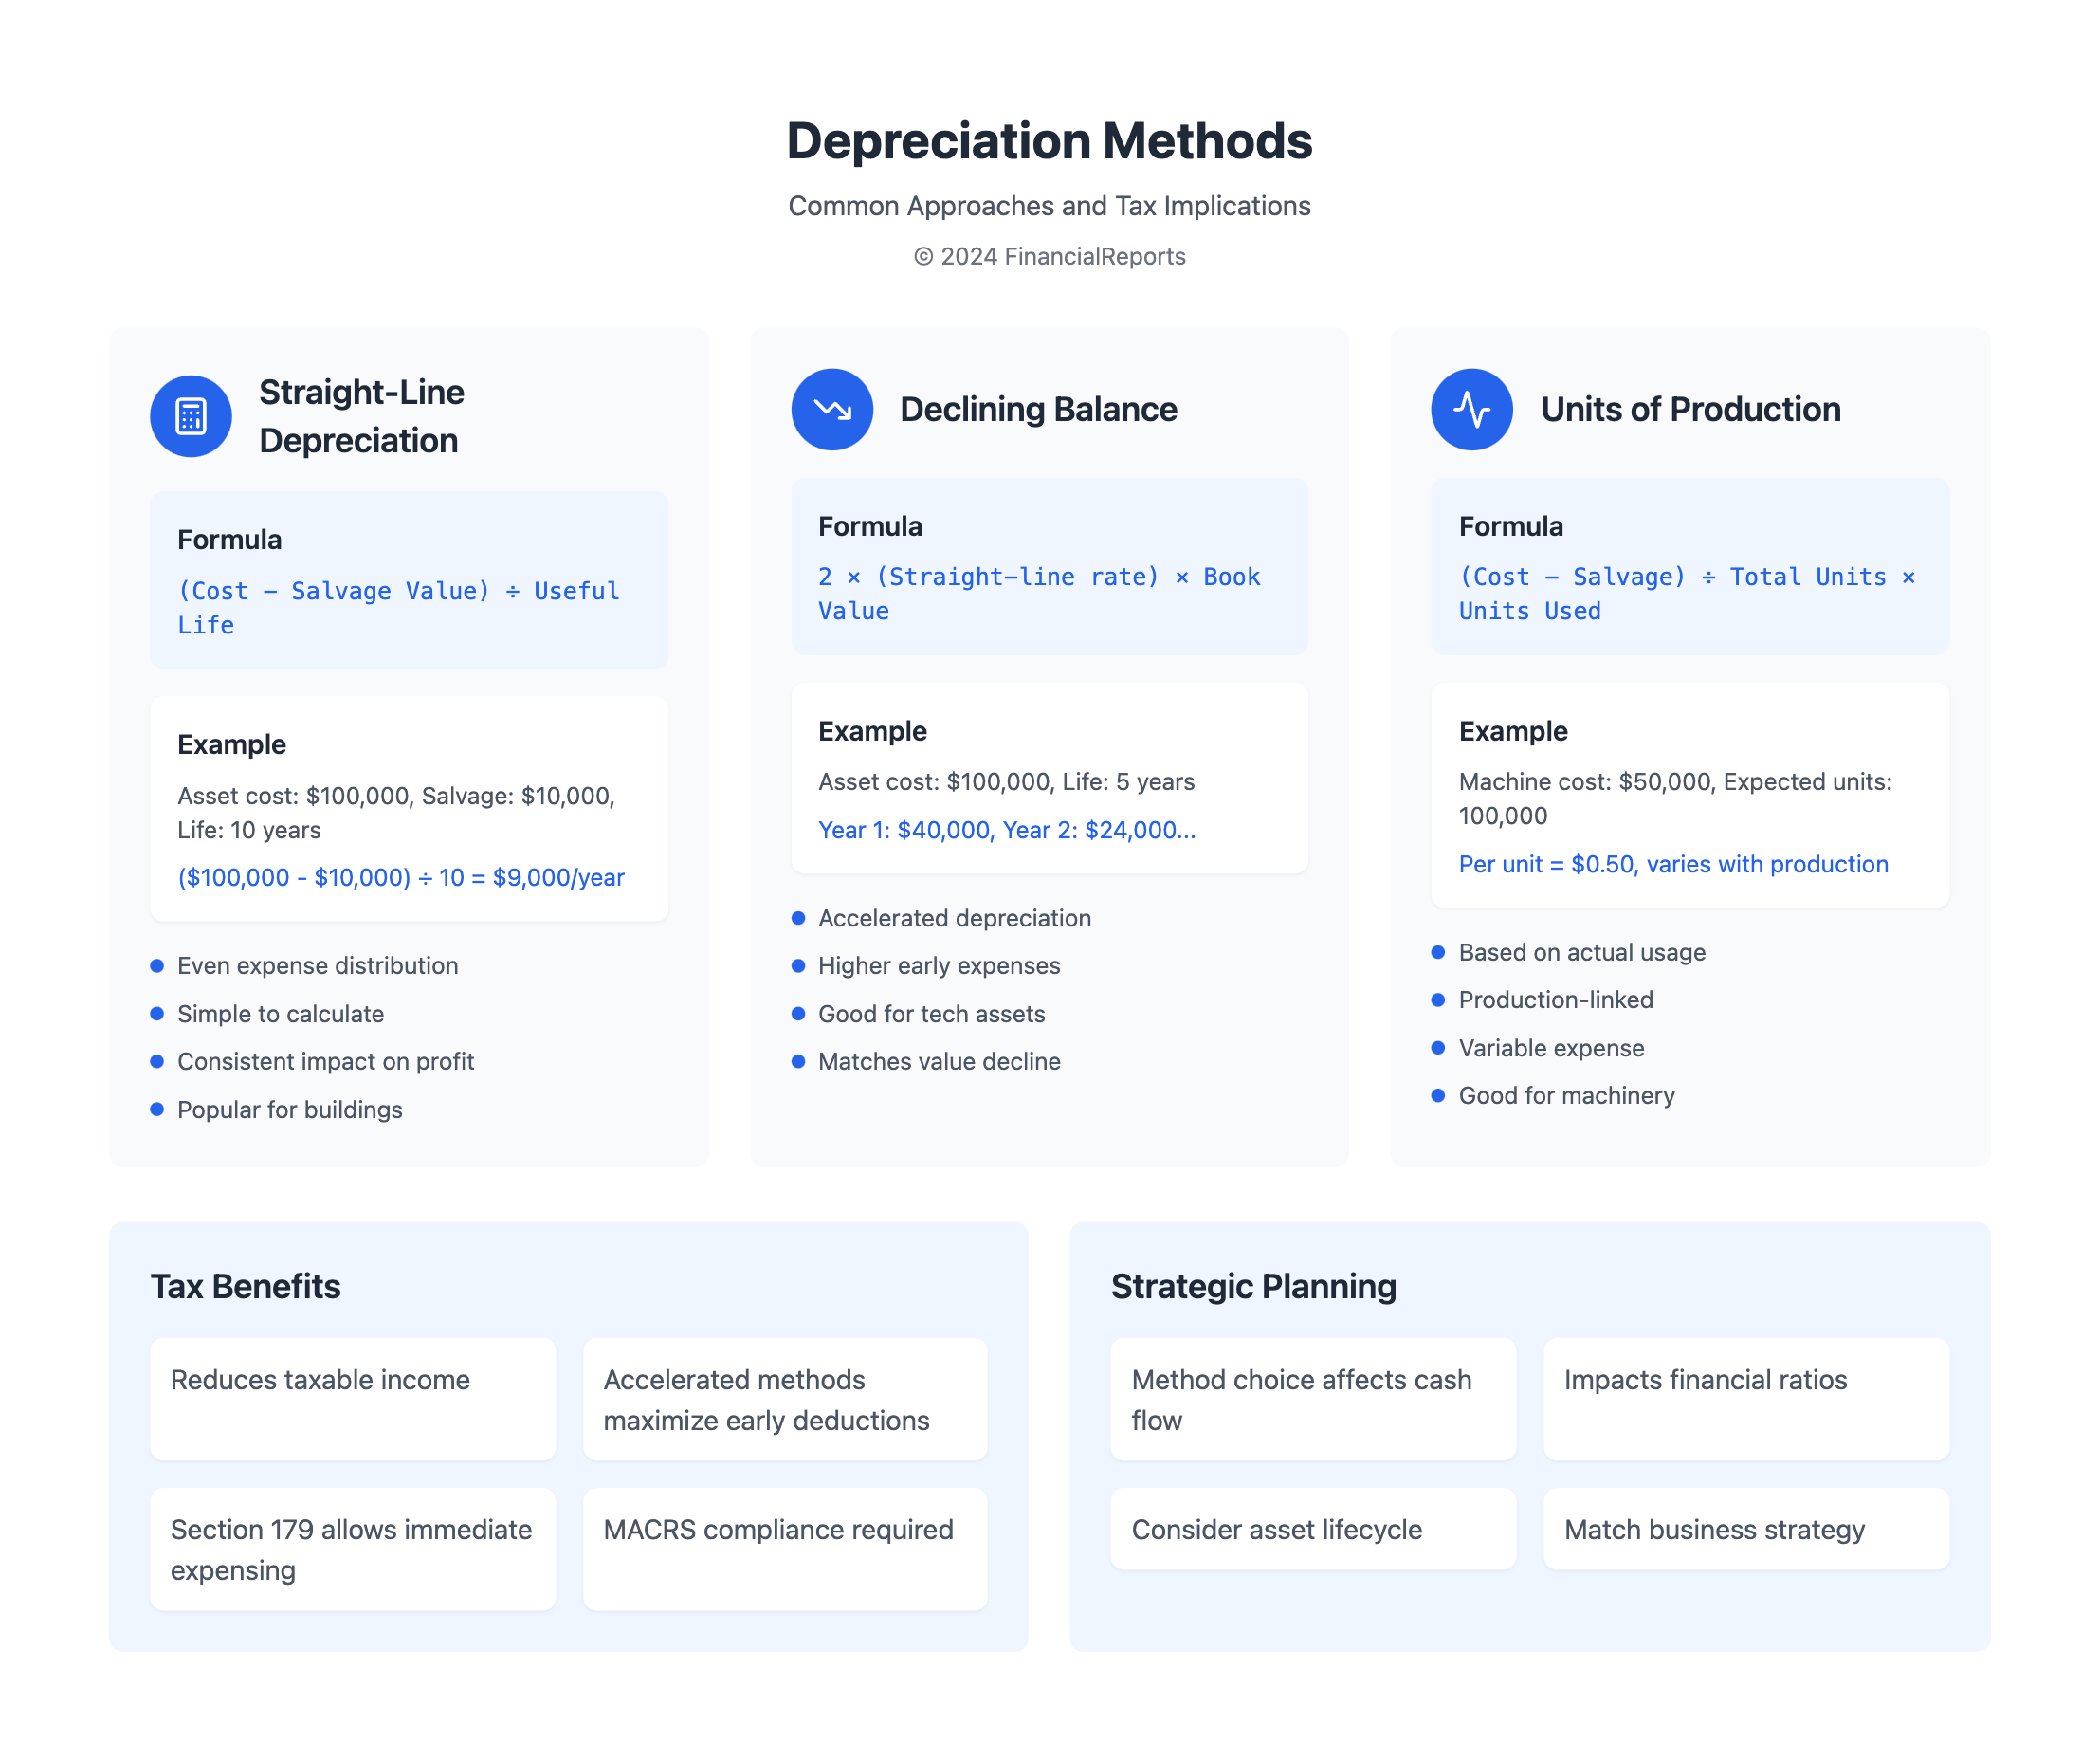Click the Straight-Line Depreciation calculator icon
Screen dimensions: 2100x1761
pos(190,416)
